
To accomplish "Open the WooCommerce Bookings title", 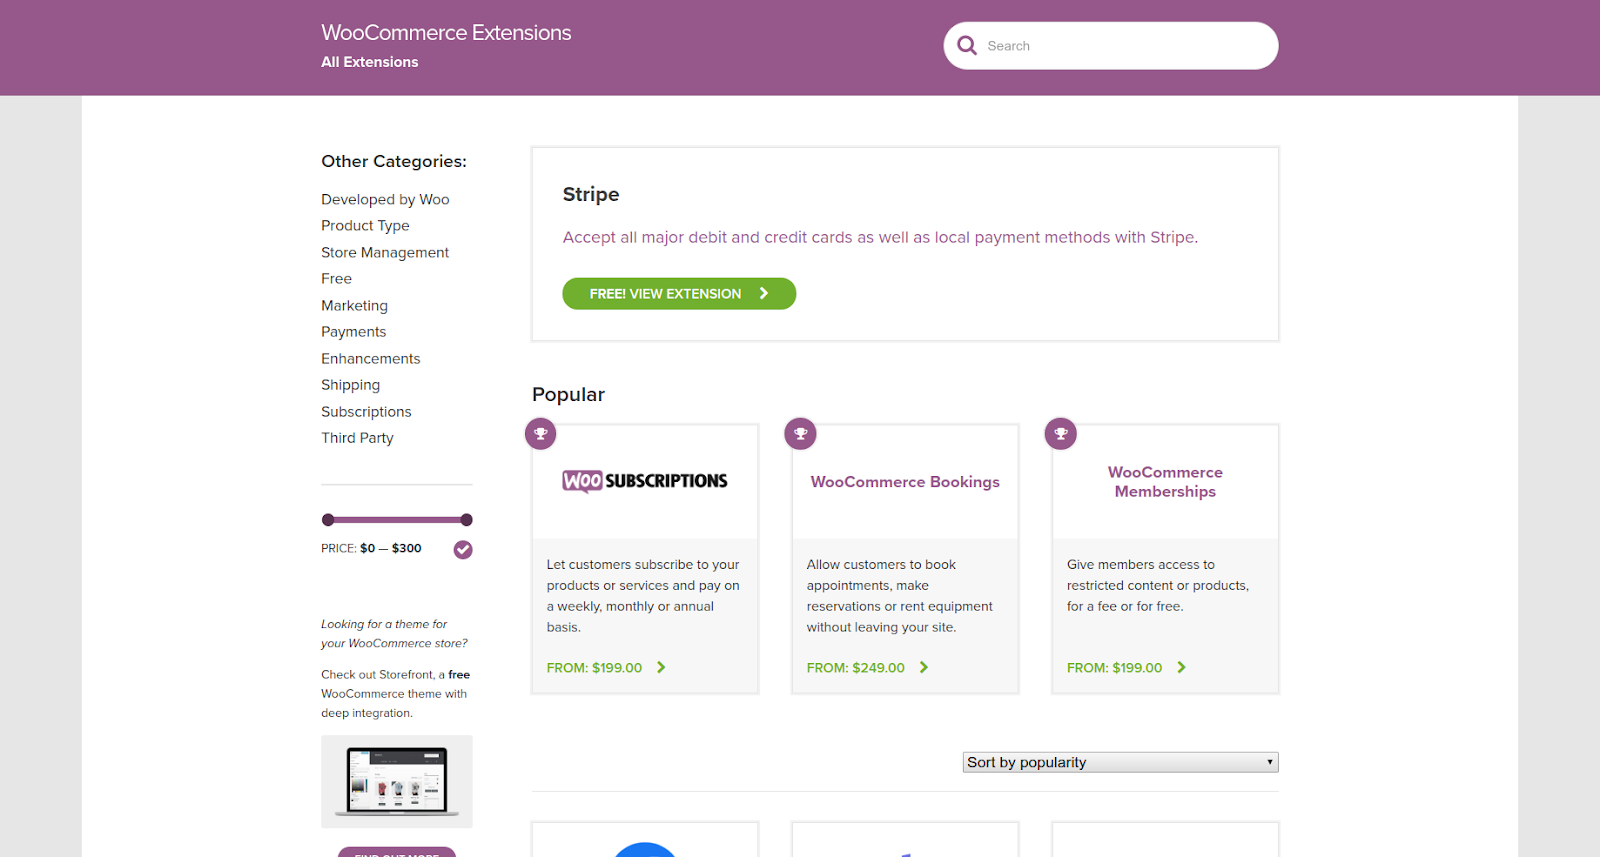I will click(x=905, y=482).
